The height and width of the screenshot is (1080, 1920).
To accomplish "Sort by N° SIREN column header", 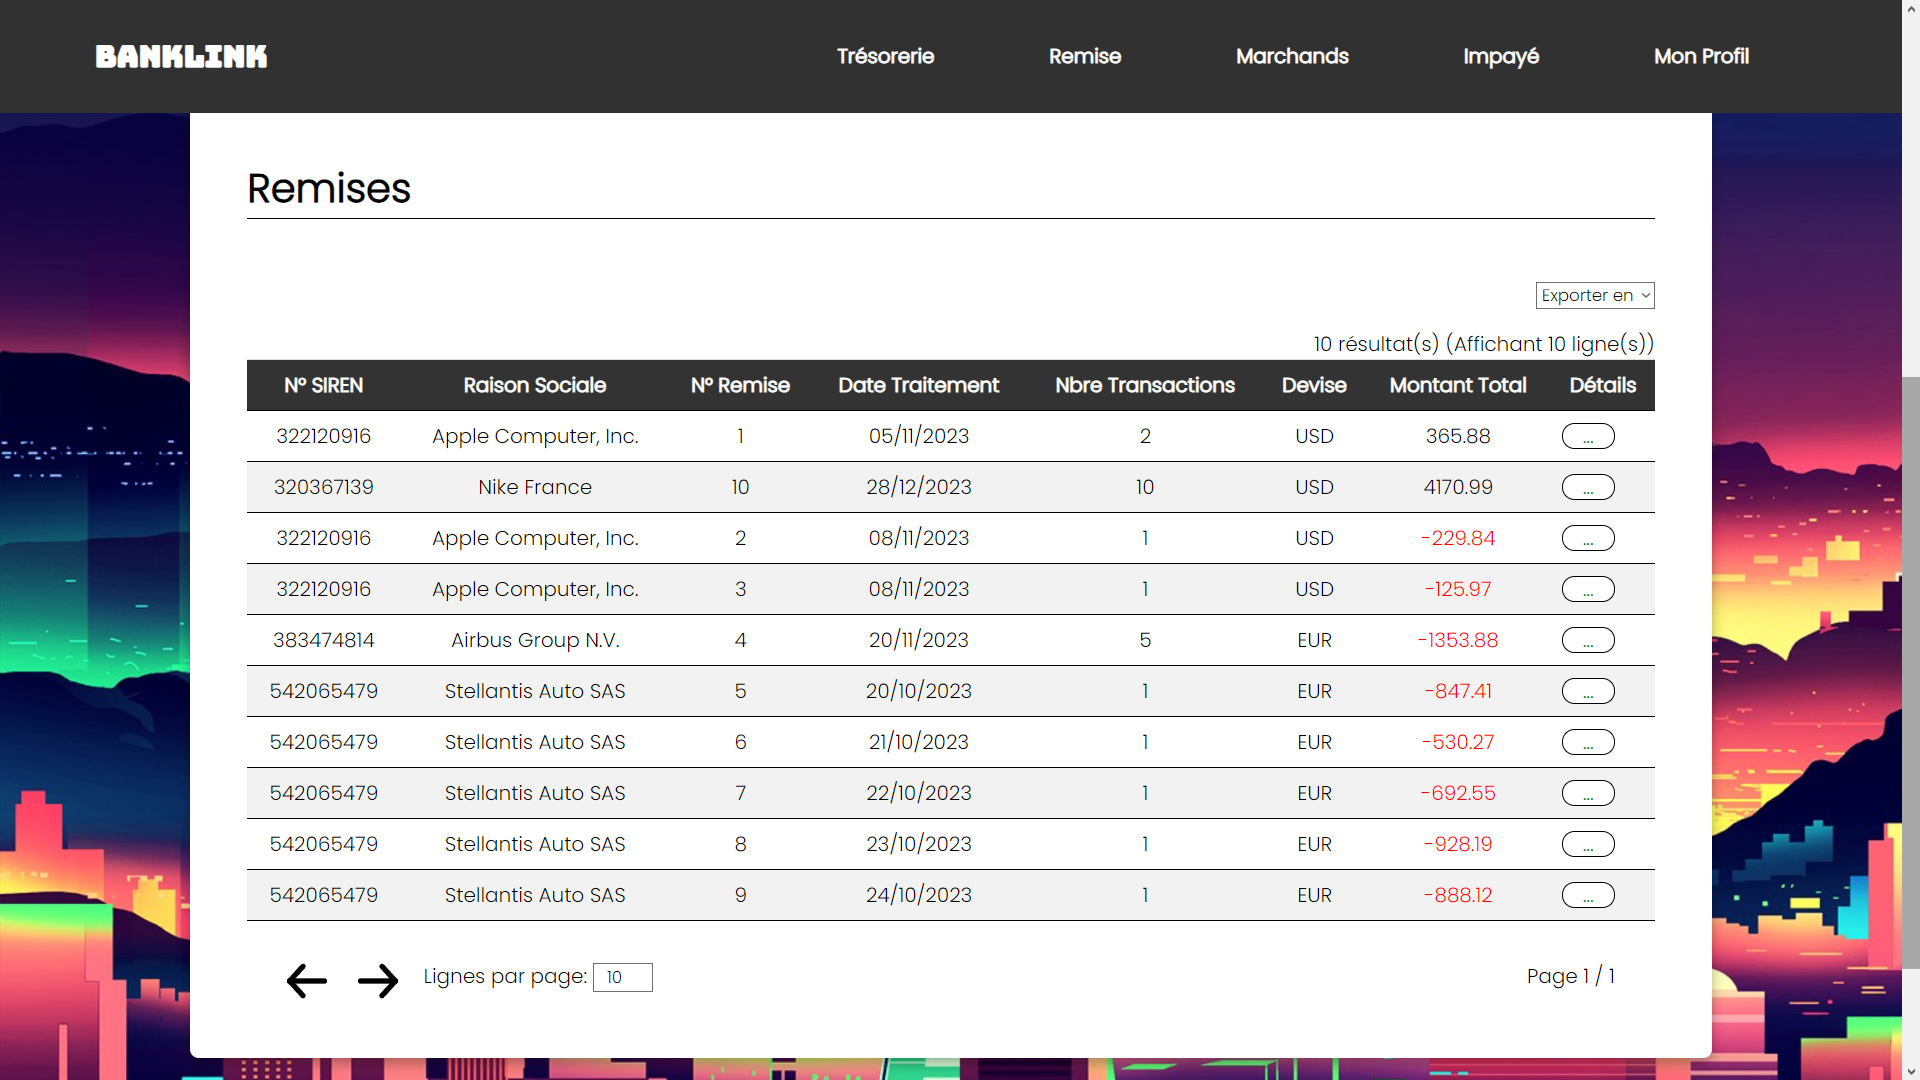I will point(323,385).
